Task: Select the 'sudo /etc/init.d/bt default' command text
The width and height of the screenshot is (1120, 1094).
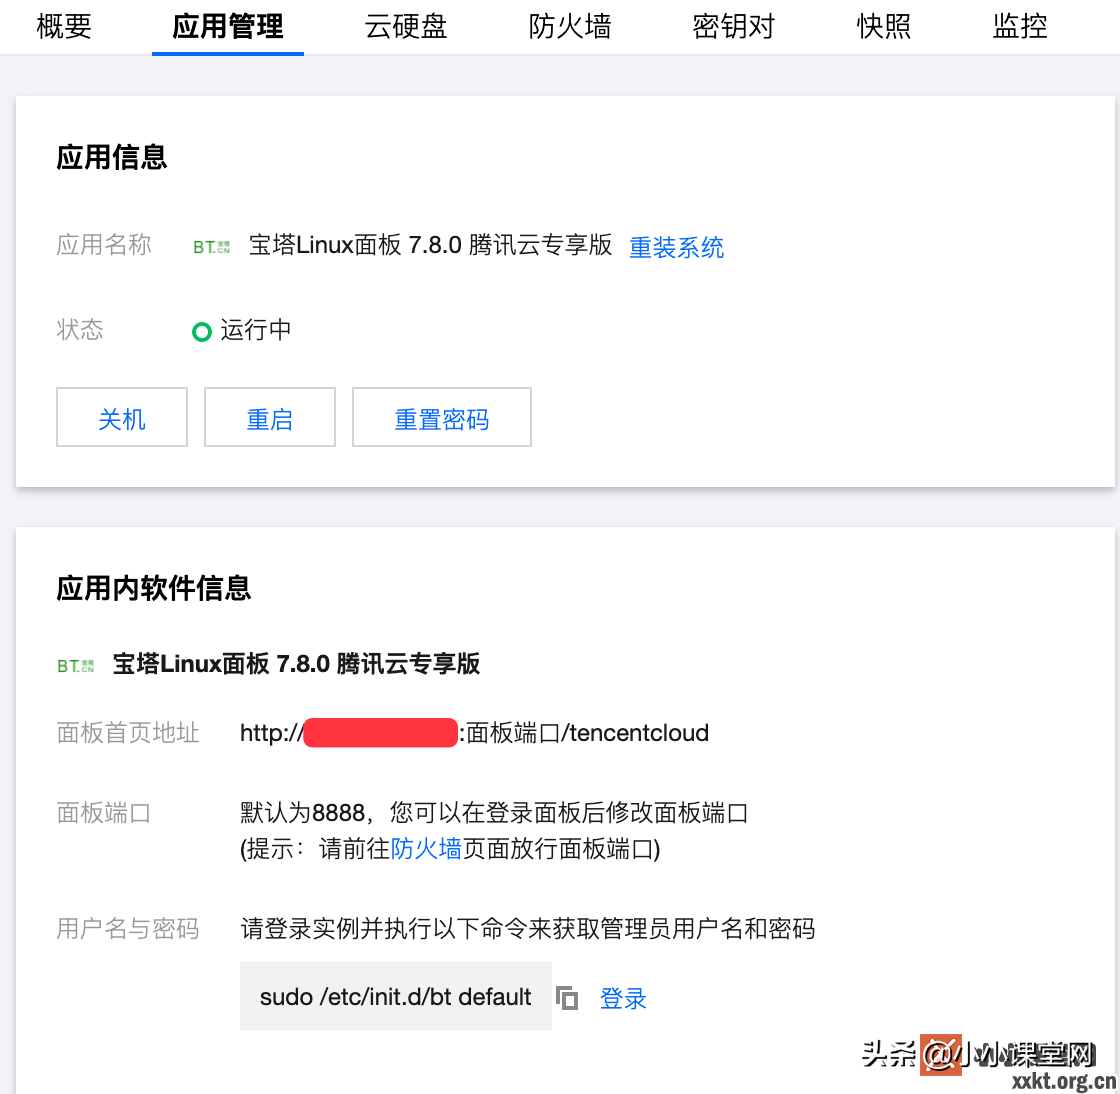Action: pyautogui.click(x=396, y=996)
